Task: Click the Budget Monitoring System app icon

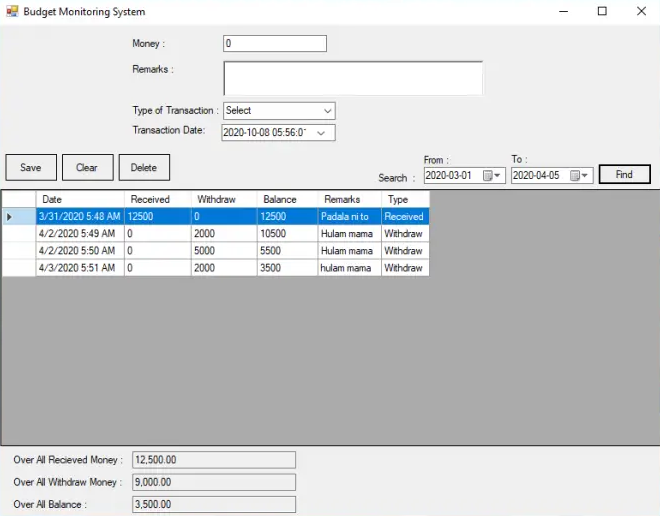Action: pyautogui.click(x=12, y=12)
